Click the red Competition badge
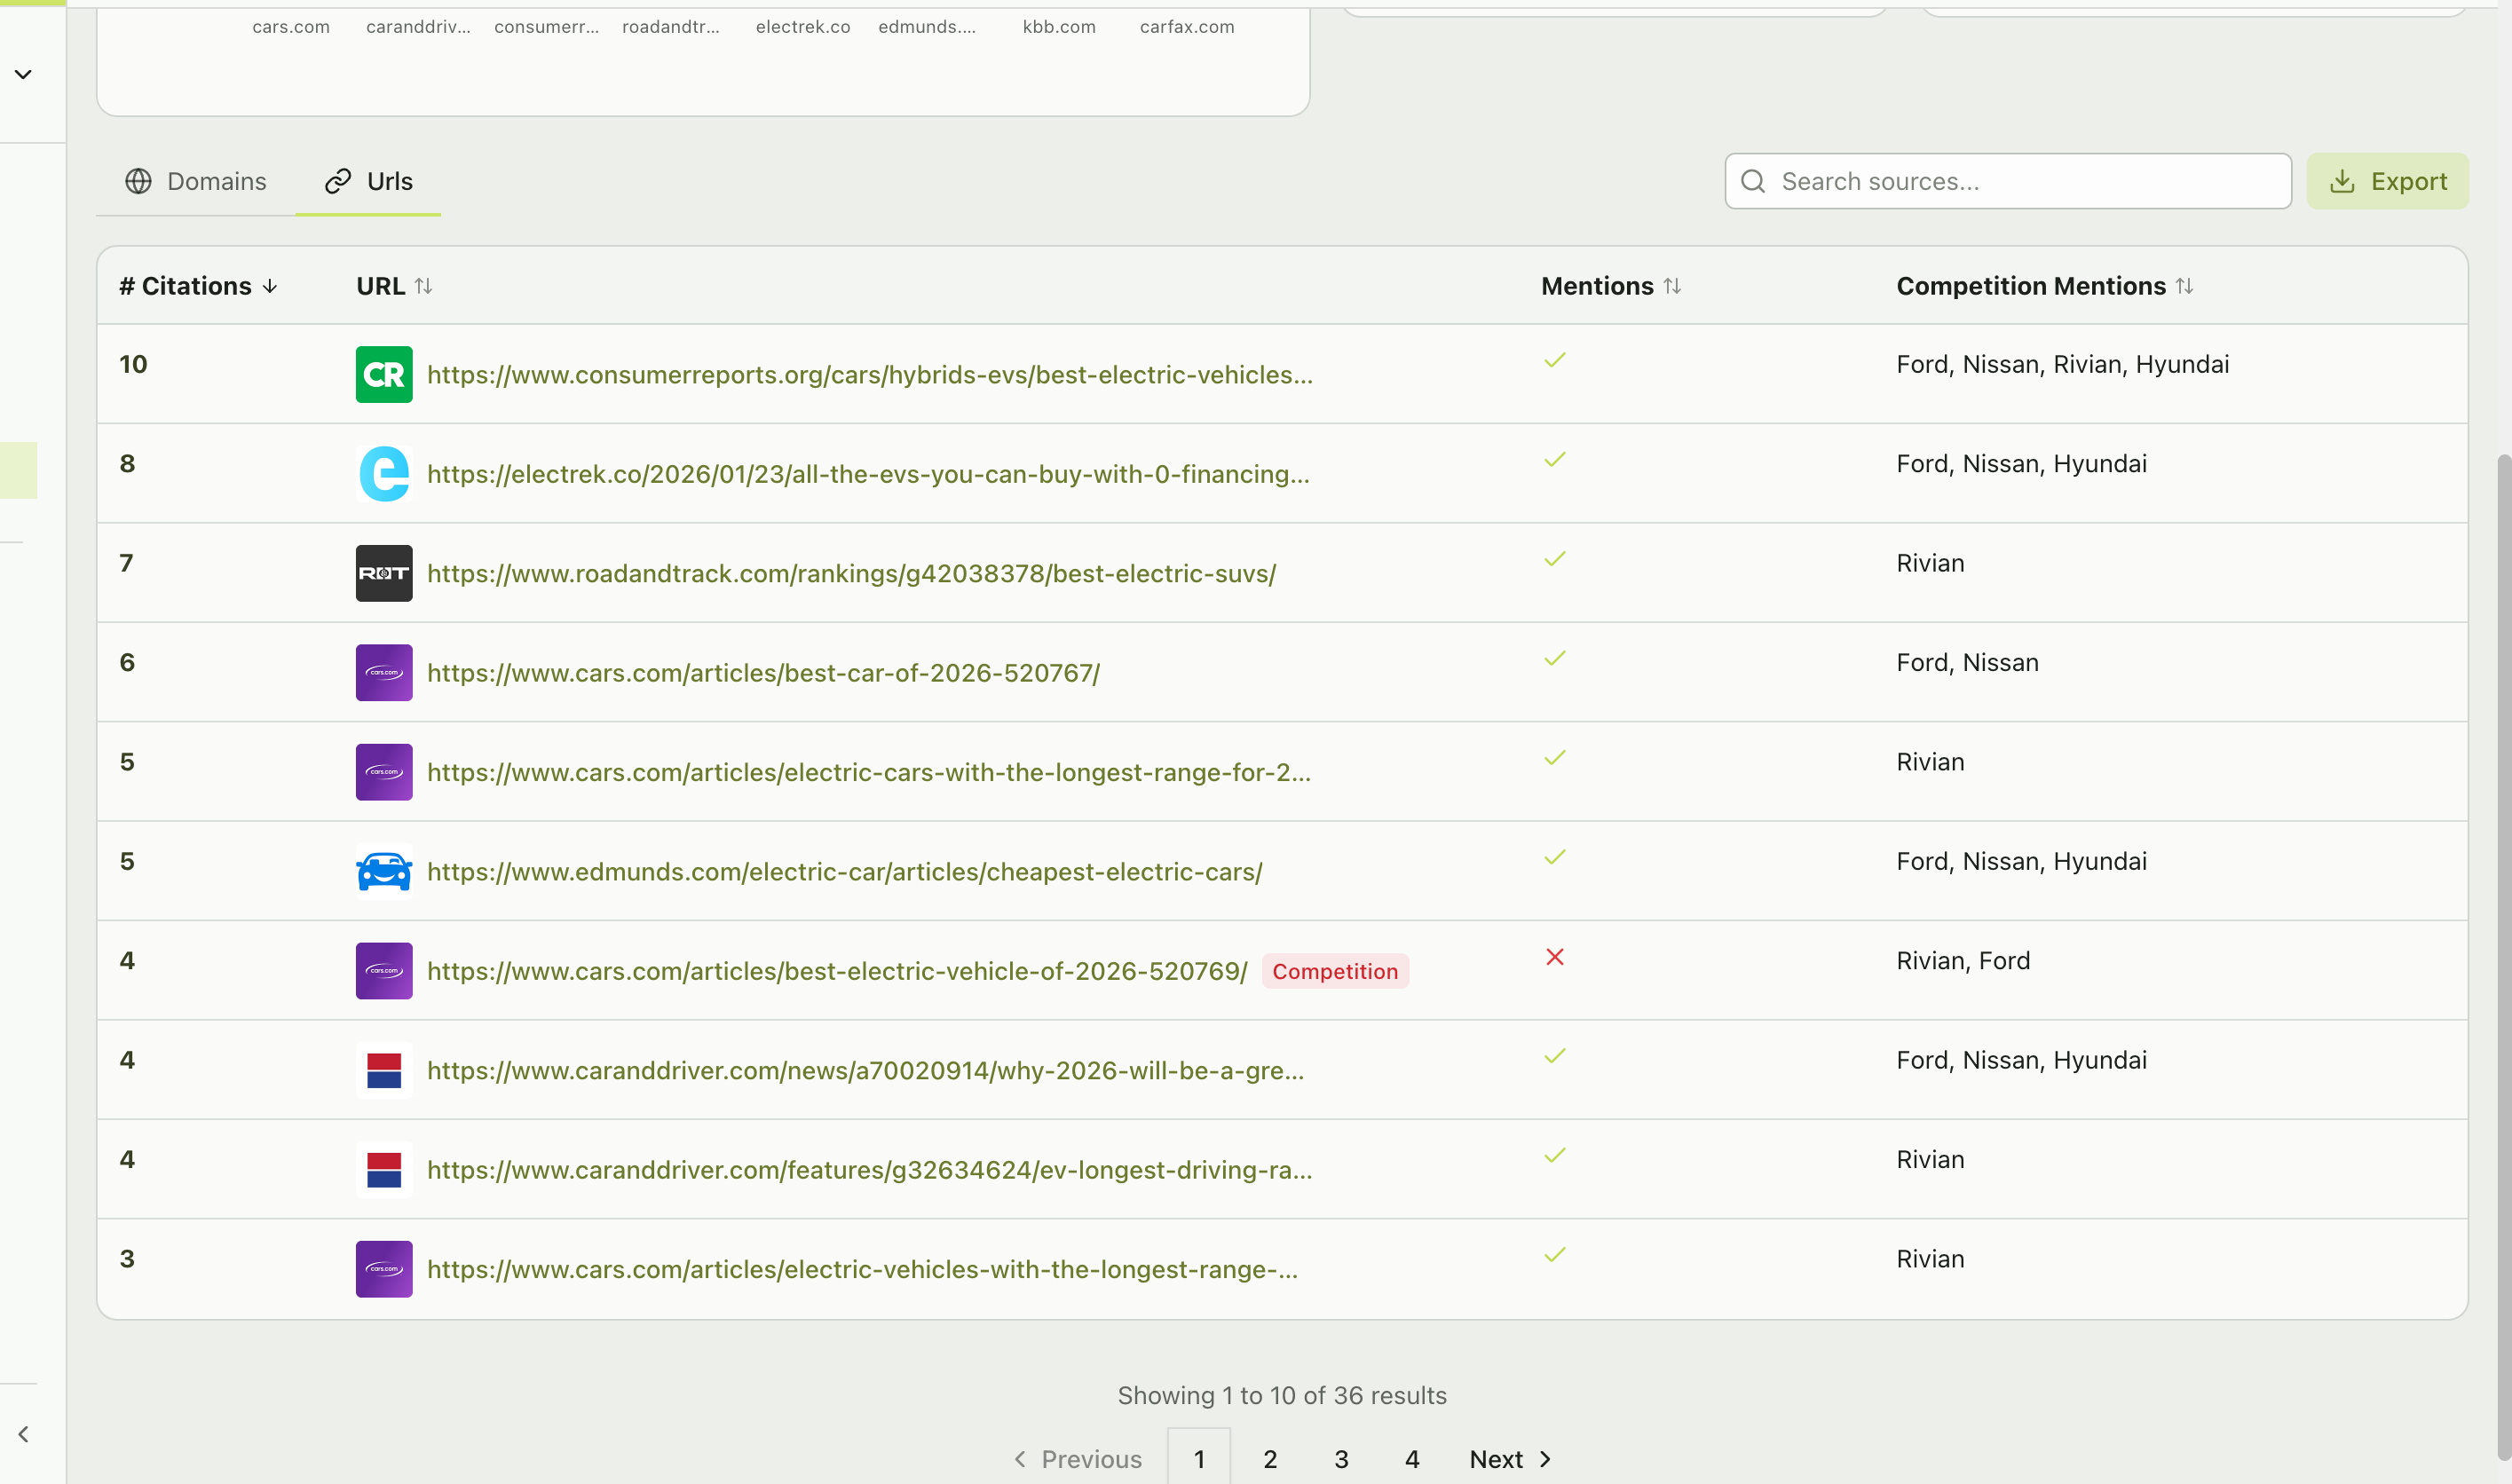 click(x=1335, y=970)
